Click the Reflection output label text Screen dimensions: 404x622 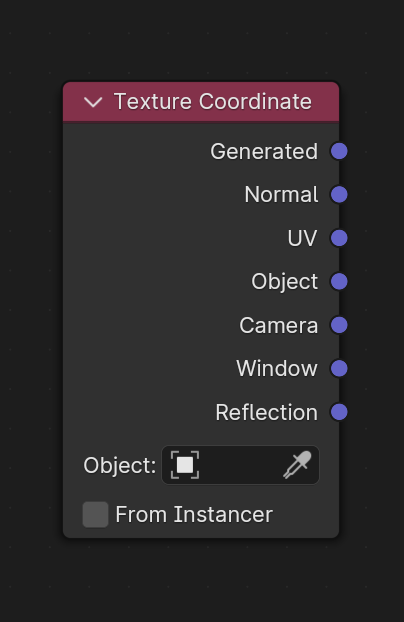267,413
